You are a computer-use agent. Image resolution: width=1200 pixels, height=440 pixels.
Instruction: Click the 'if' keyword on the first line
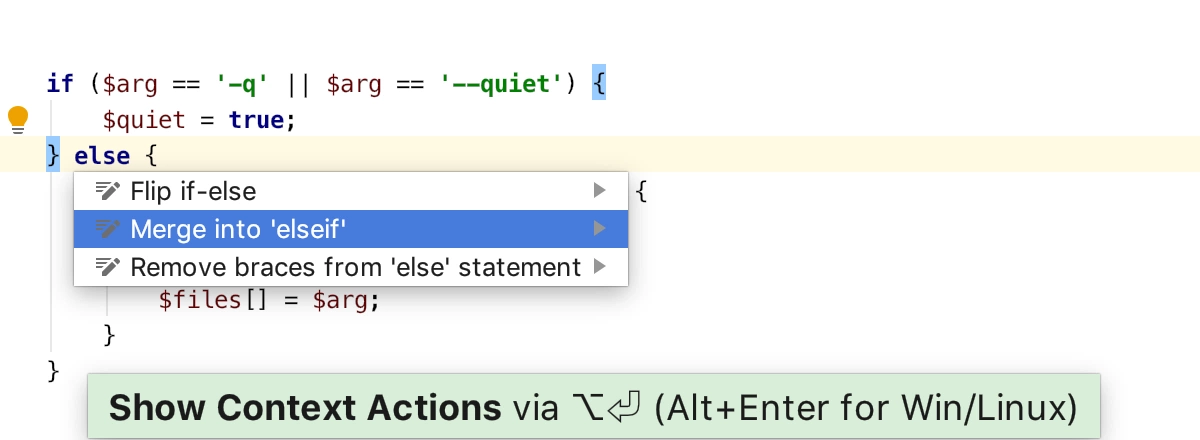pos(60,84)
